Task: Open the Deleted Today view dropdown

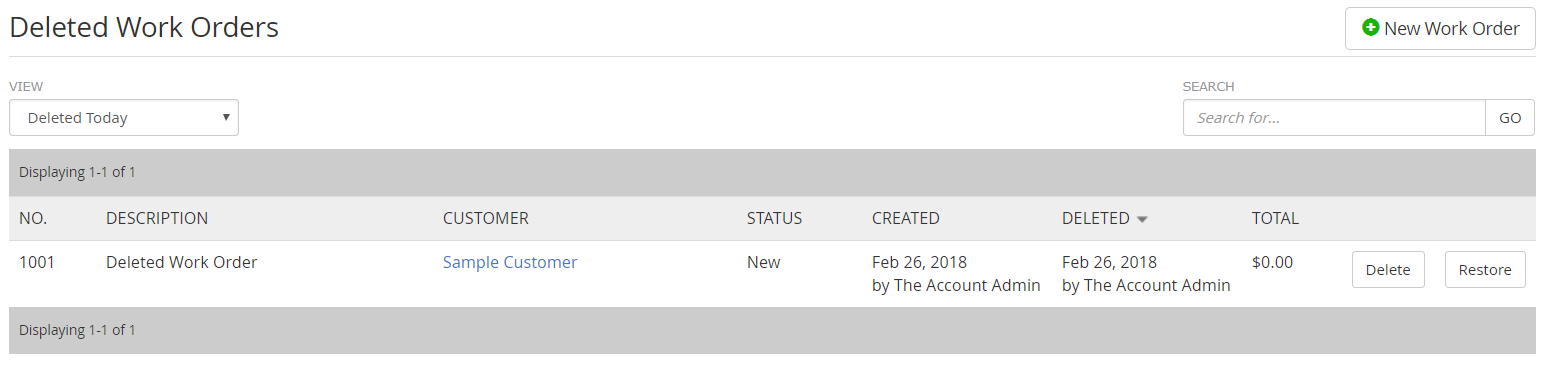Action: pos(124,118)
